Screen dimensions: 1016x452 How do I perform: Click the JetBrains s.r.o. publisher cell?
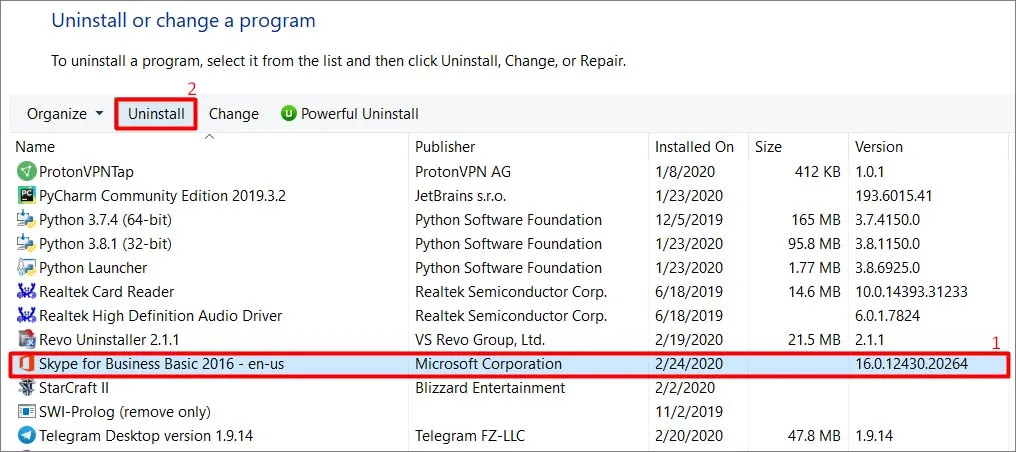tap(461, 196)
